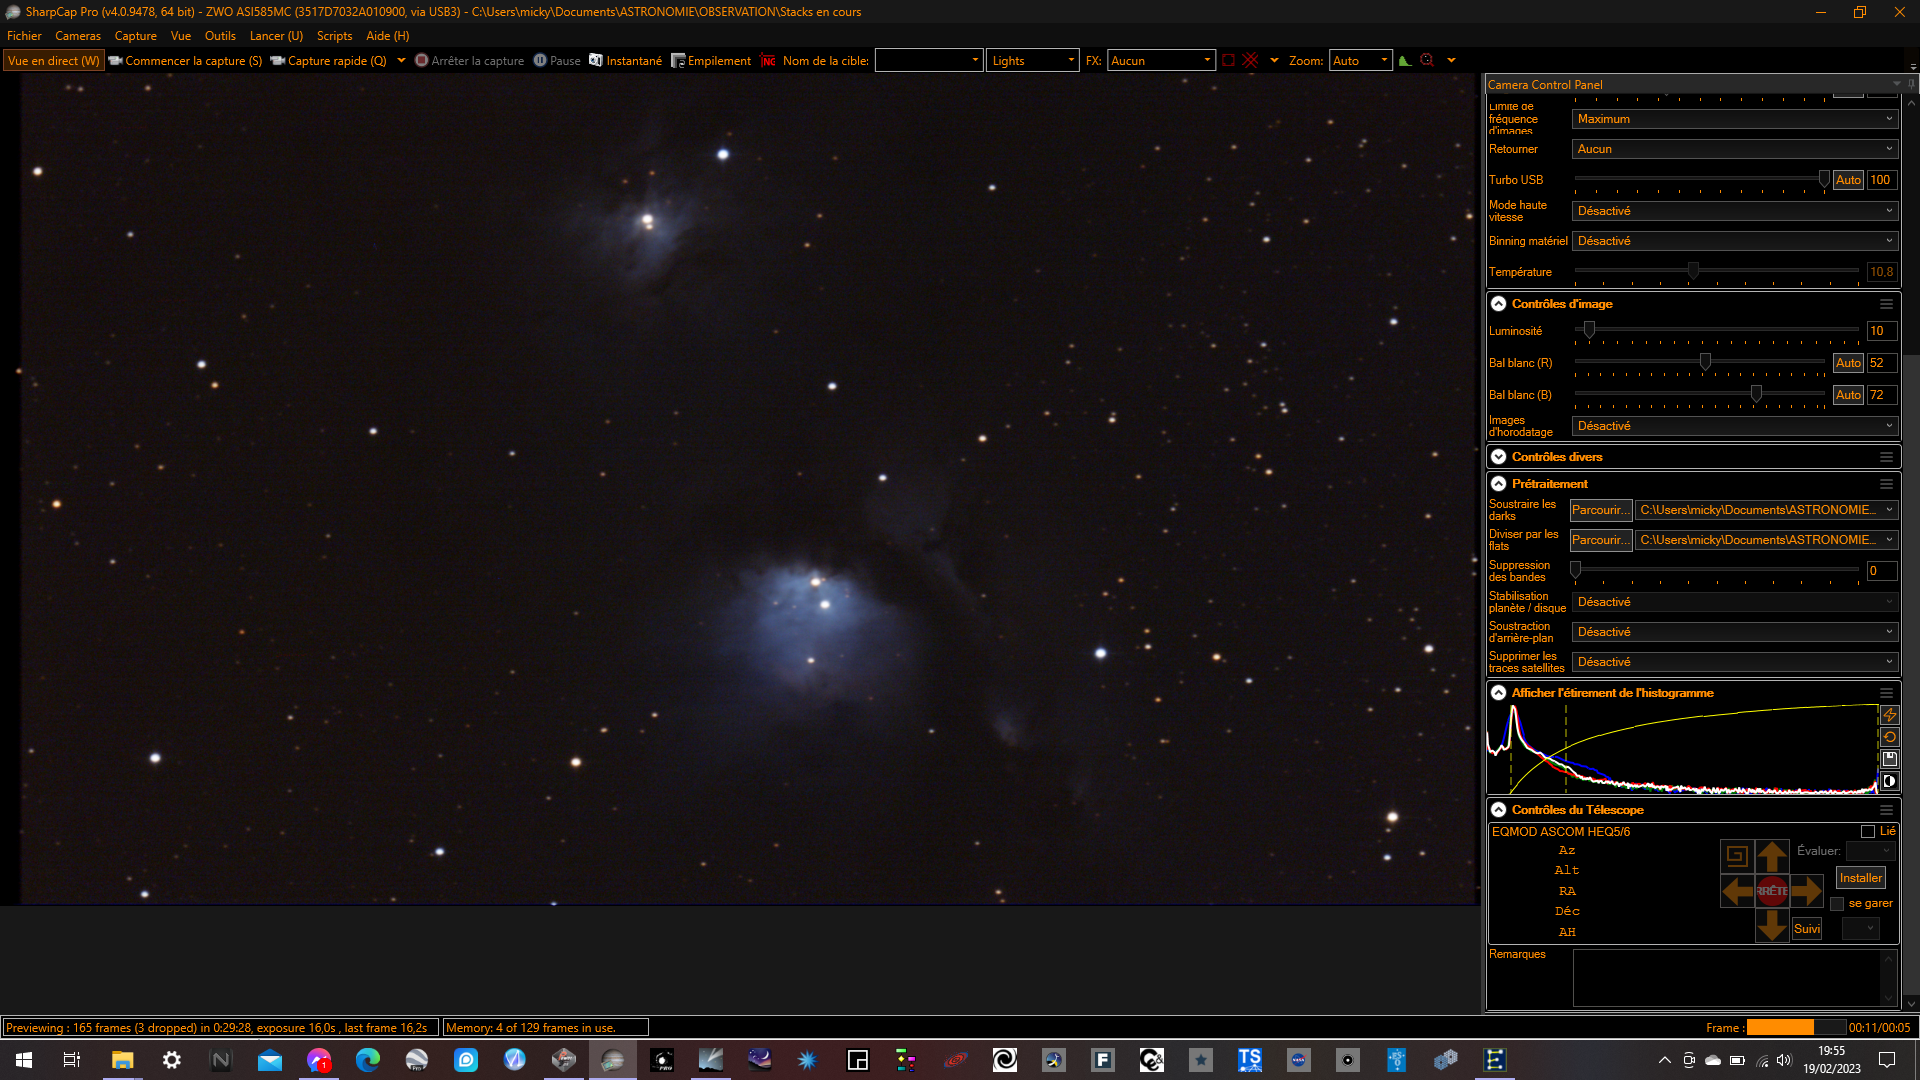Image resolution: width=1920 pixels, height=1080 pixels.
Task: Open the Retourner Aucun dropdown
Action: click(x=1735, y=149)
